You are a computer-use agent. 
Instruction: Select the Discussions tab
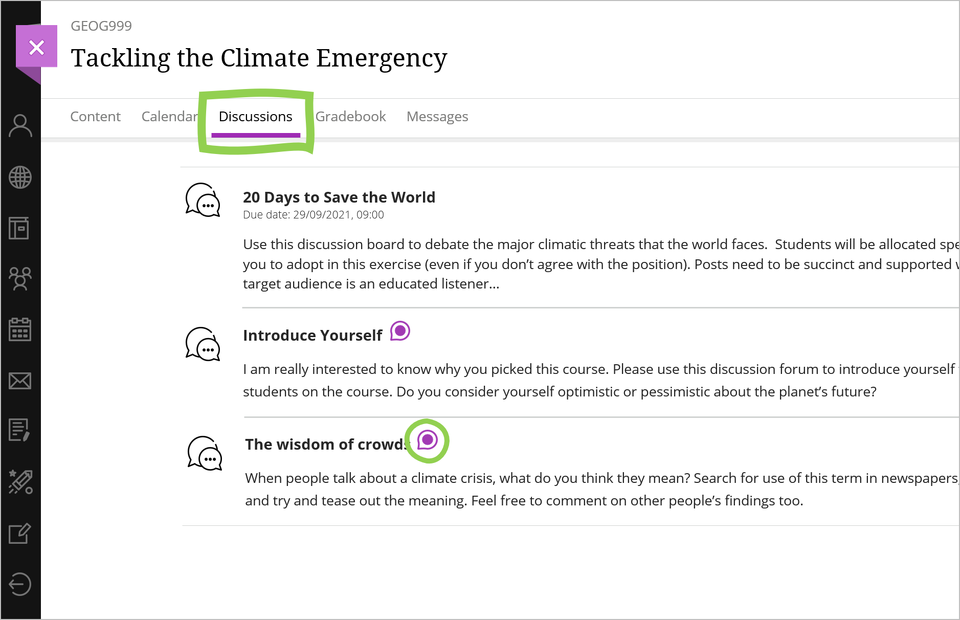255,117
